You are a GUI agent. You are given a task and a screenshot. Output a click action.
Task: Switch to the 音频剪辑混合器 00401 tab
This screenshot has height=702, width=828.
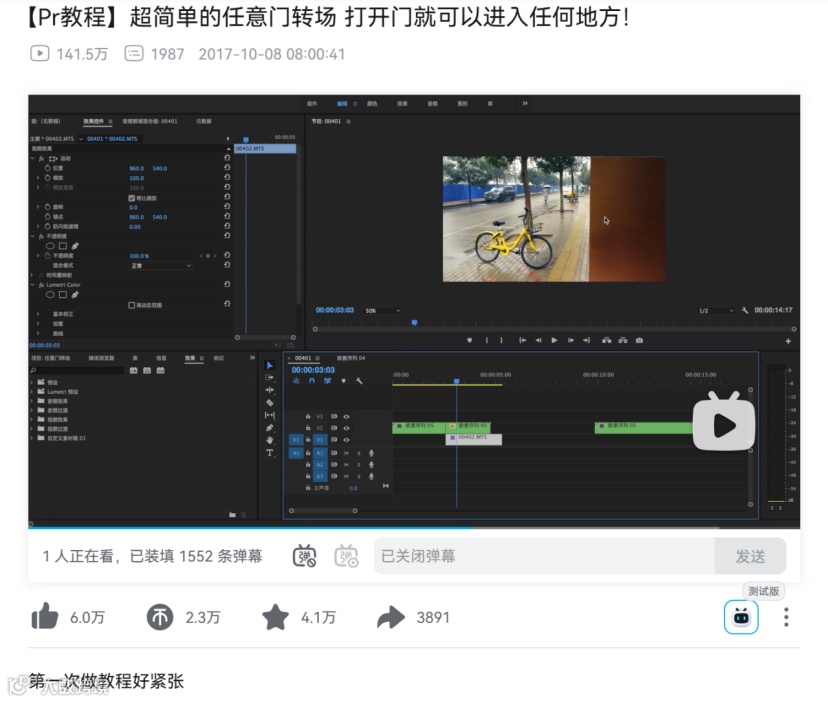pos(150,121)
